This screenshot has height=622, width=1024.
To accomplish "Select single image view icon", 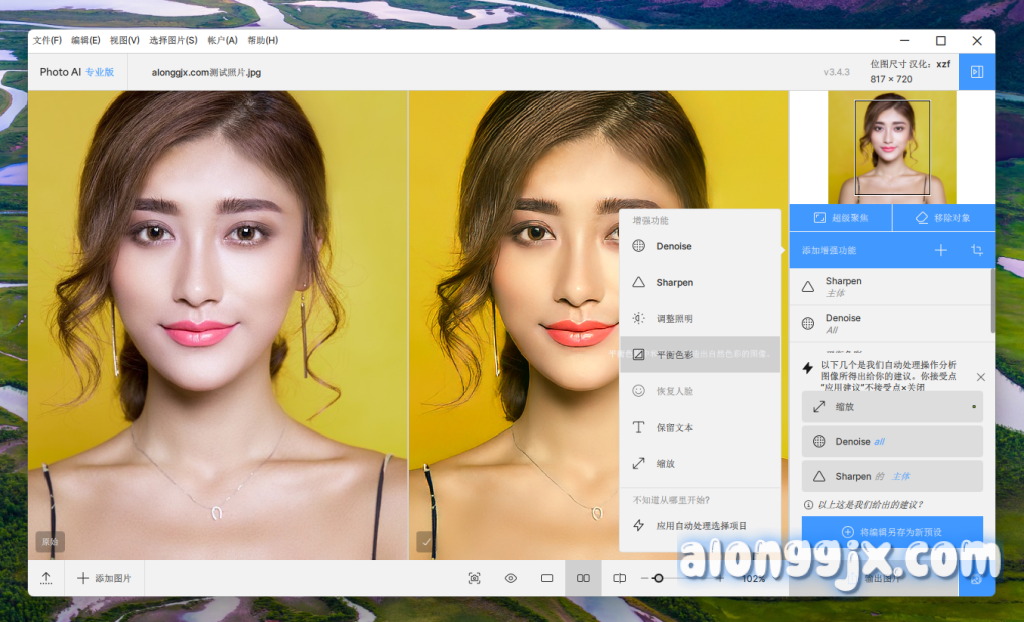I will coord(547,578).
